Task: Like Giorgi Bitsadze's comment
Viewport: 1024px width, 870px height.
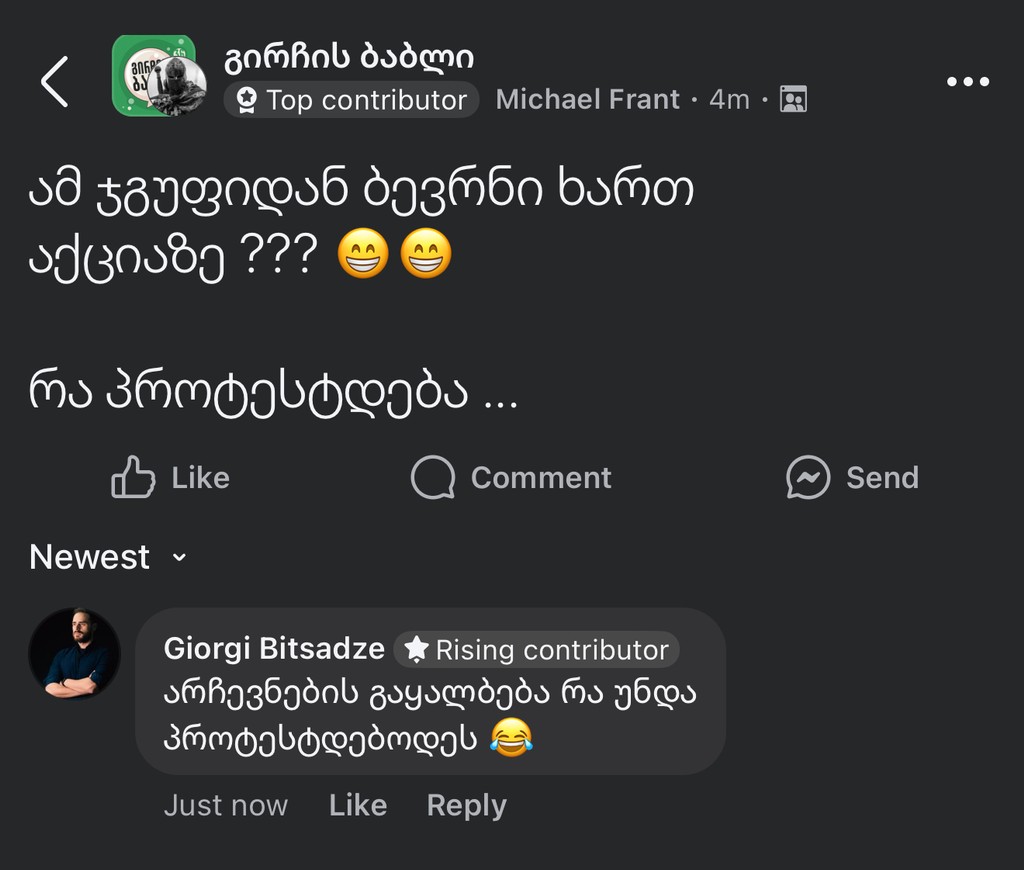Action: pos(357,805)
